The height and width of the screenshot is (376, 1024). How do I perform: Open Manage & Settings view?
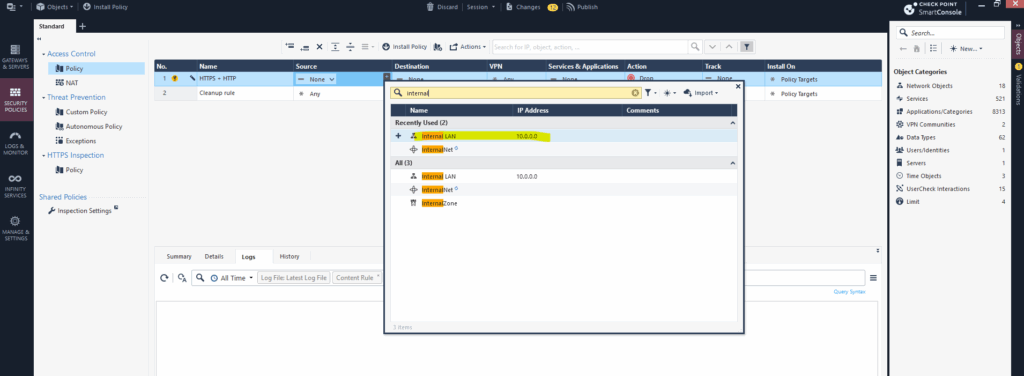[x=14, y=228]
